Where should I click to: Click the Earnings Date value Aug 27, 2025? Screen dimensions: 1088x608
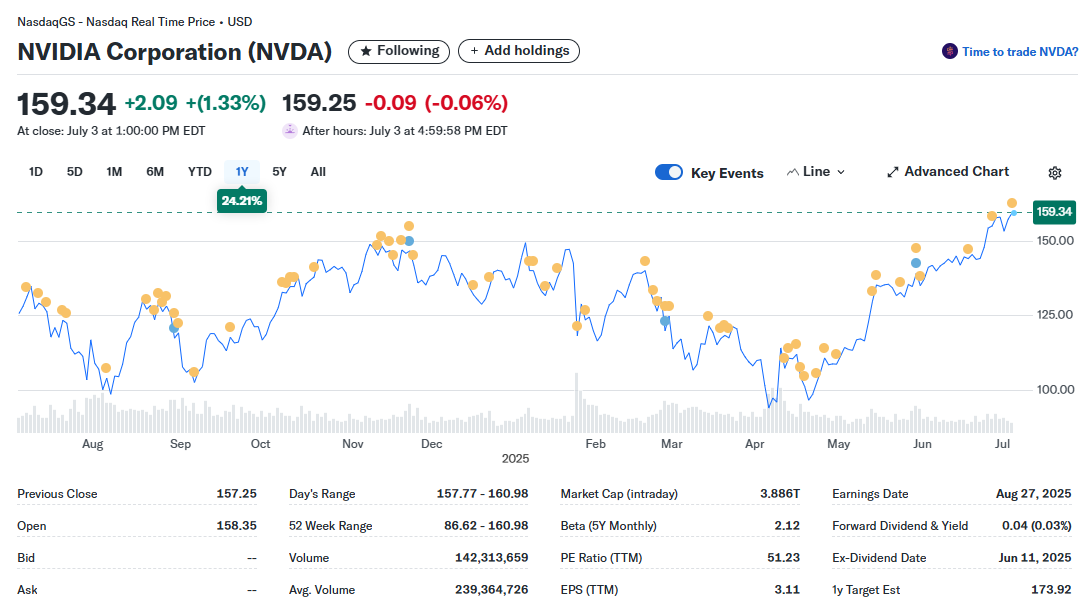(1033, 493)
